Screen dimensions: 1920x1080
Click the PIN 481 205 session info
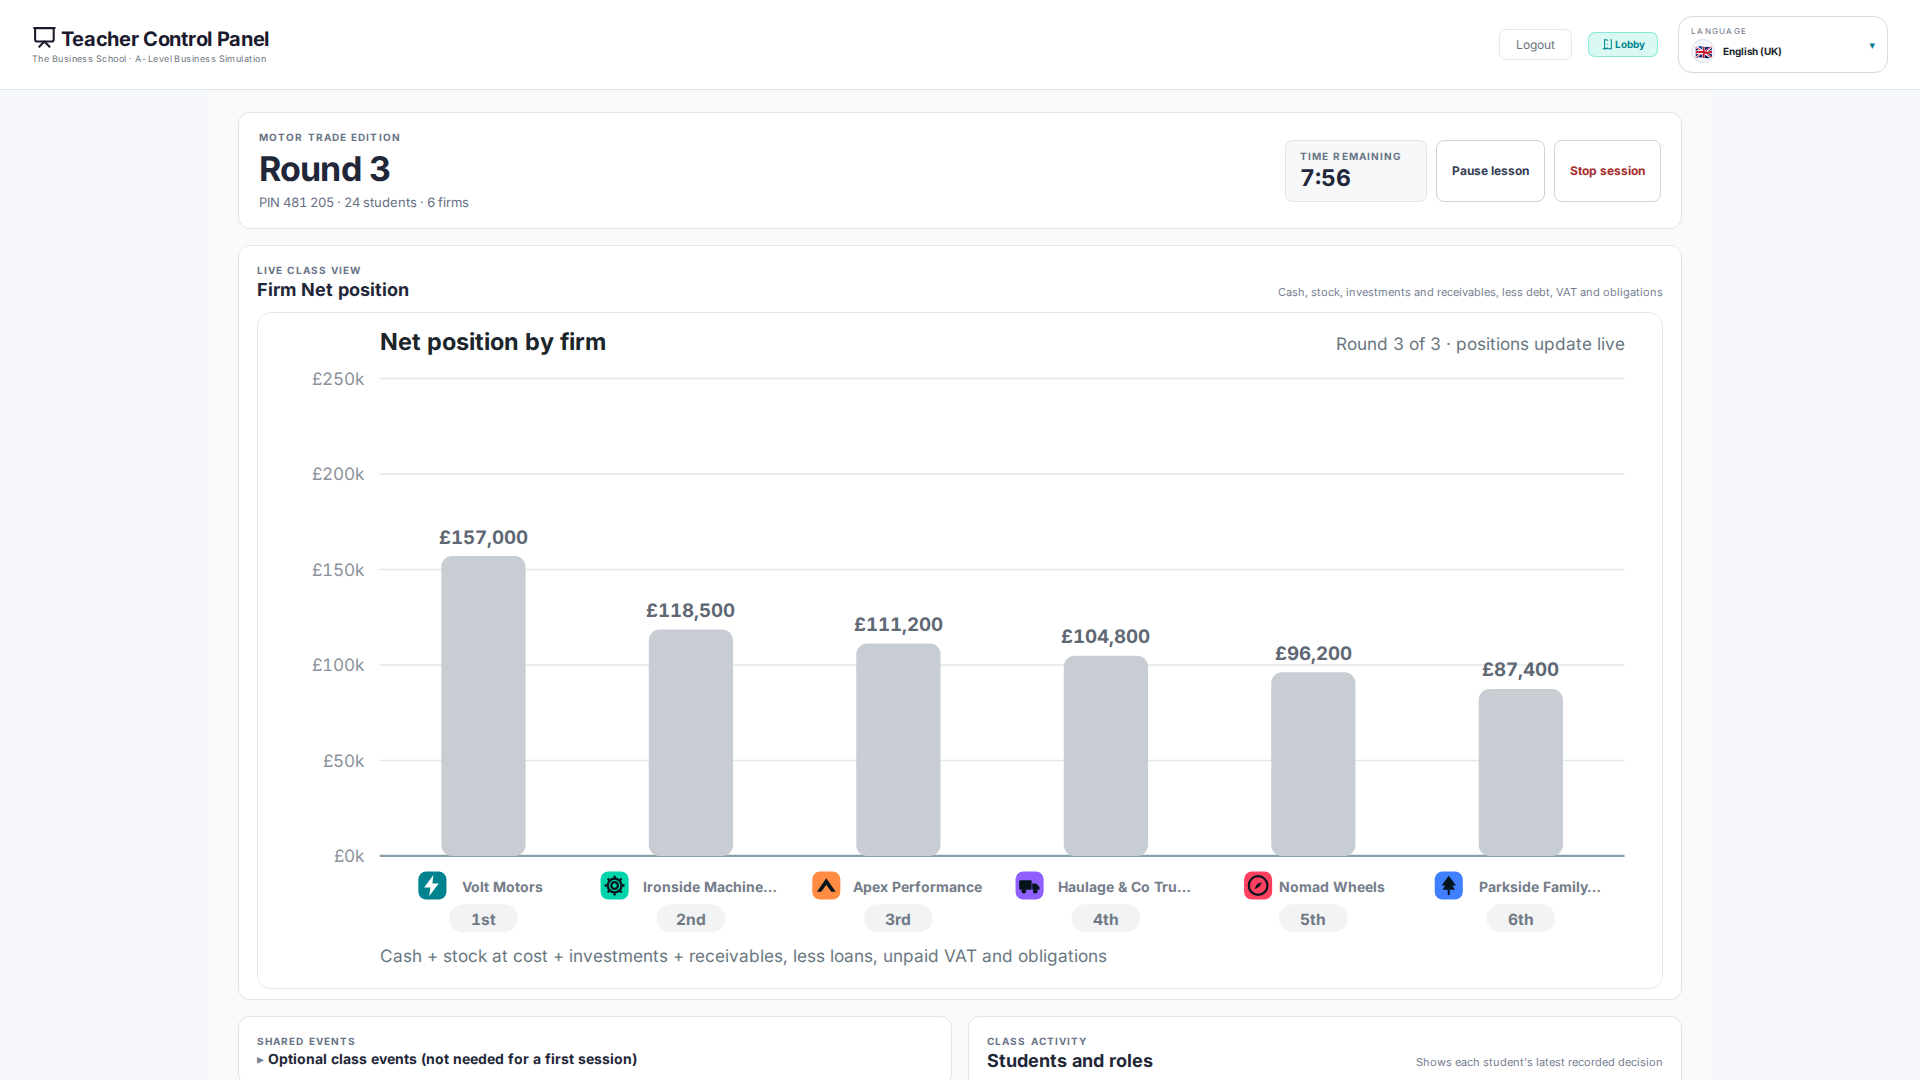pyautogui.click(x=364, y=202)
